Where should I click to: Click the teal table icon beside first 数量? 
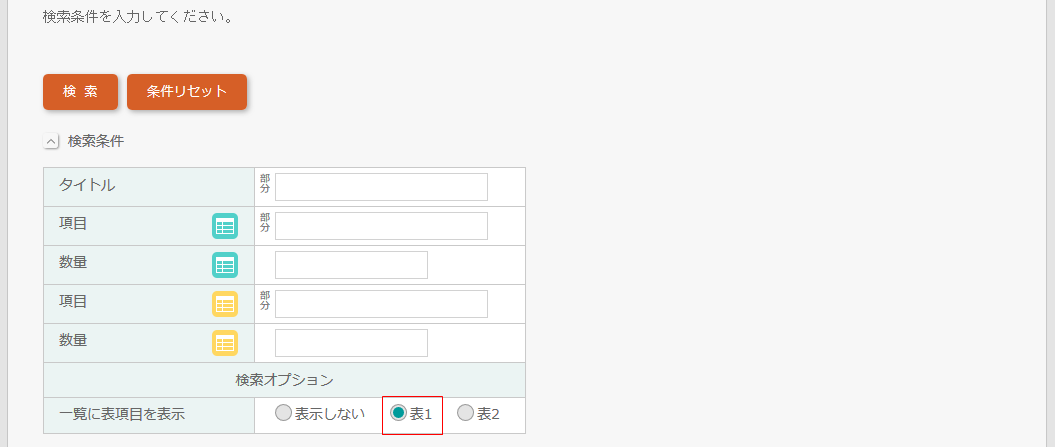coord(225,265)
